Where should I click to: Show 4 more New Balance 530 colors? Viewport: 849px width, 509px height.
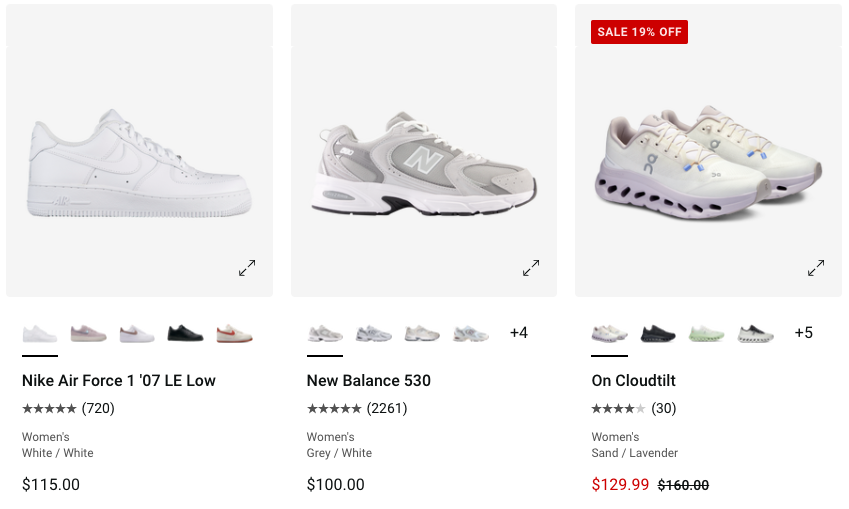(519, 333)
